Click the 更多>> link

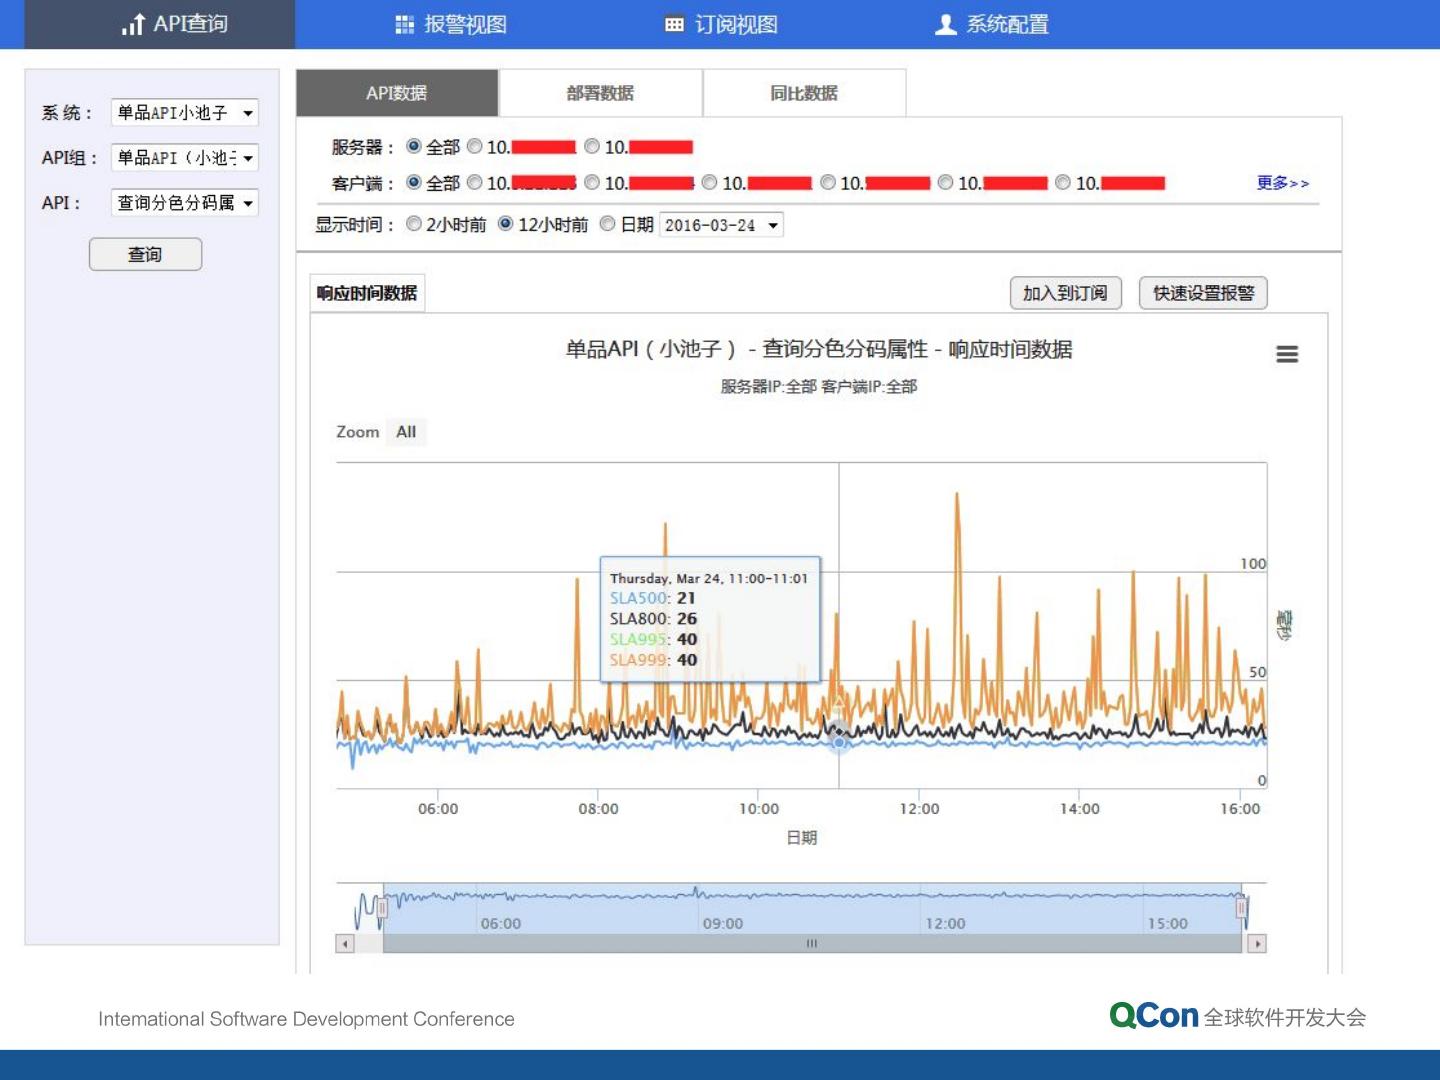1282,183
